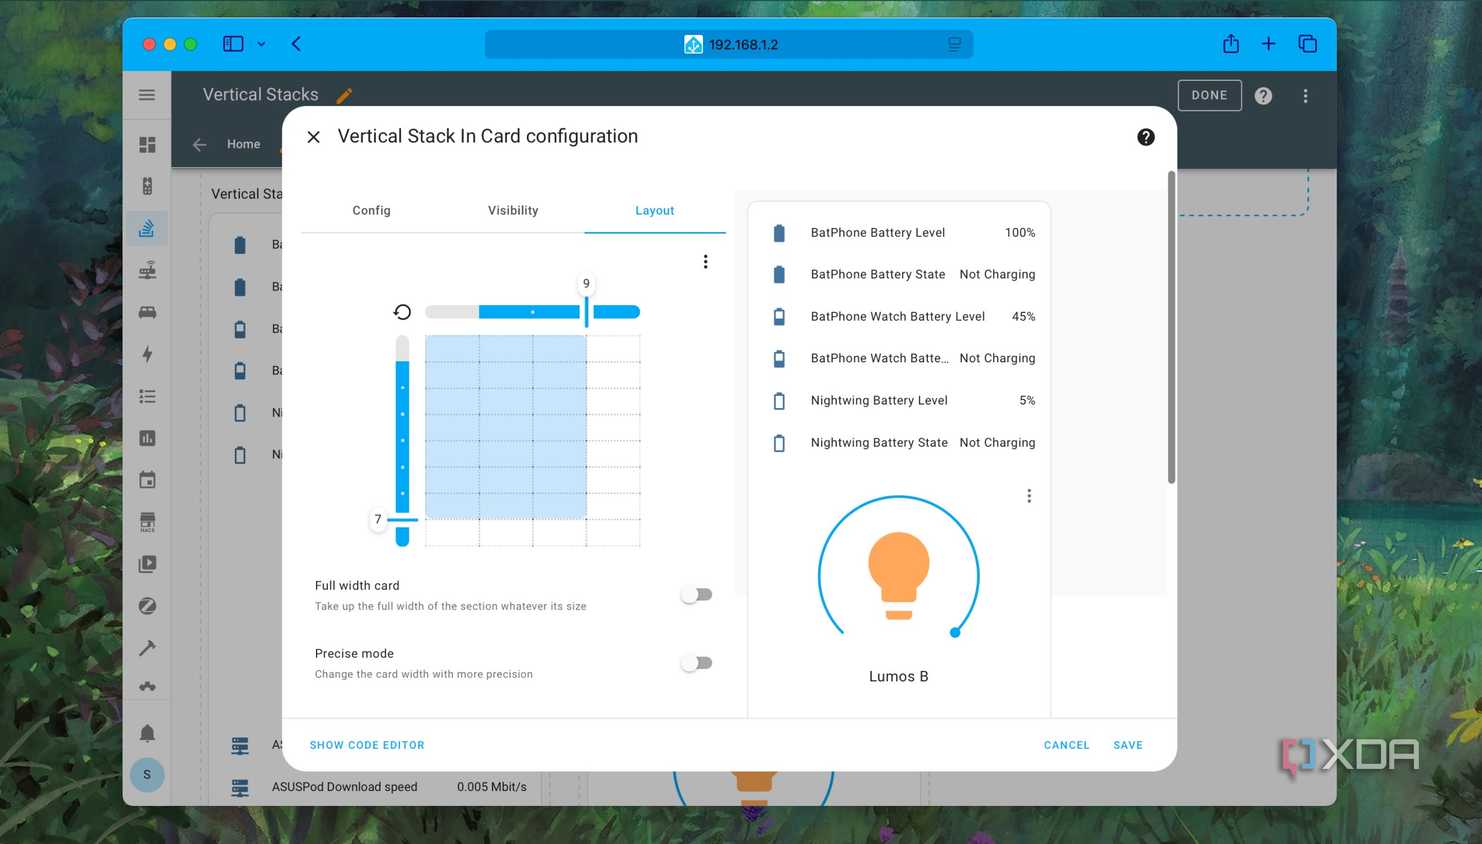Open the Lumos B light card menu
This screenshot has height=844, width=1482.
1029,496
